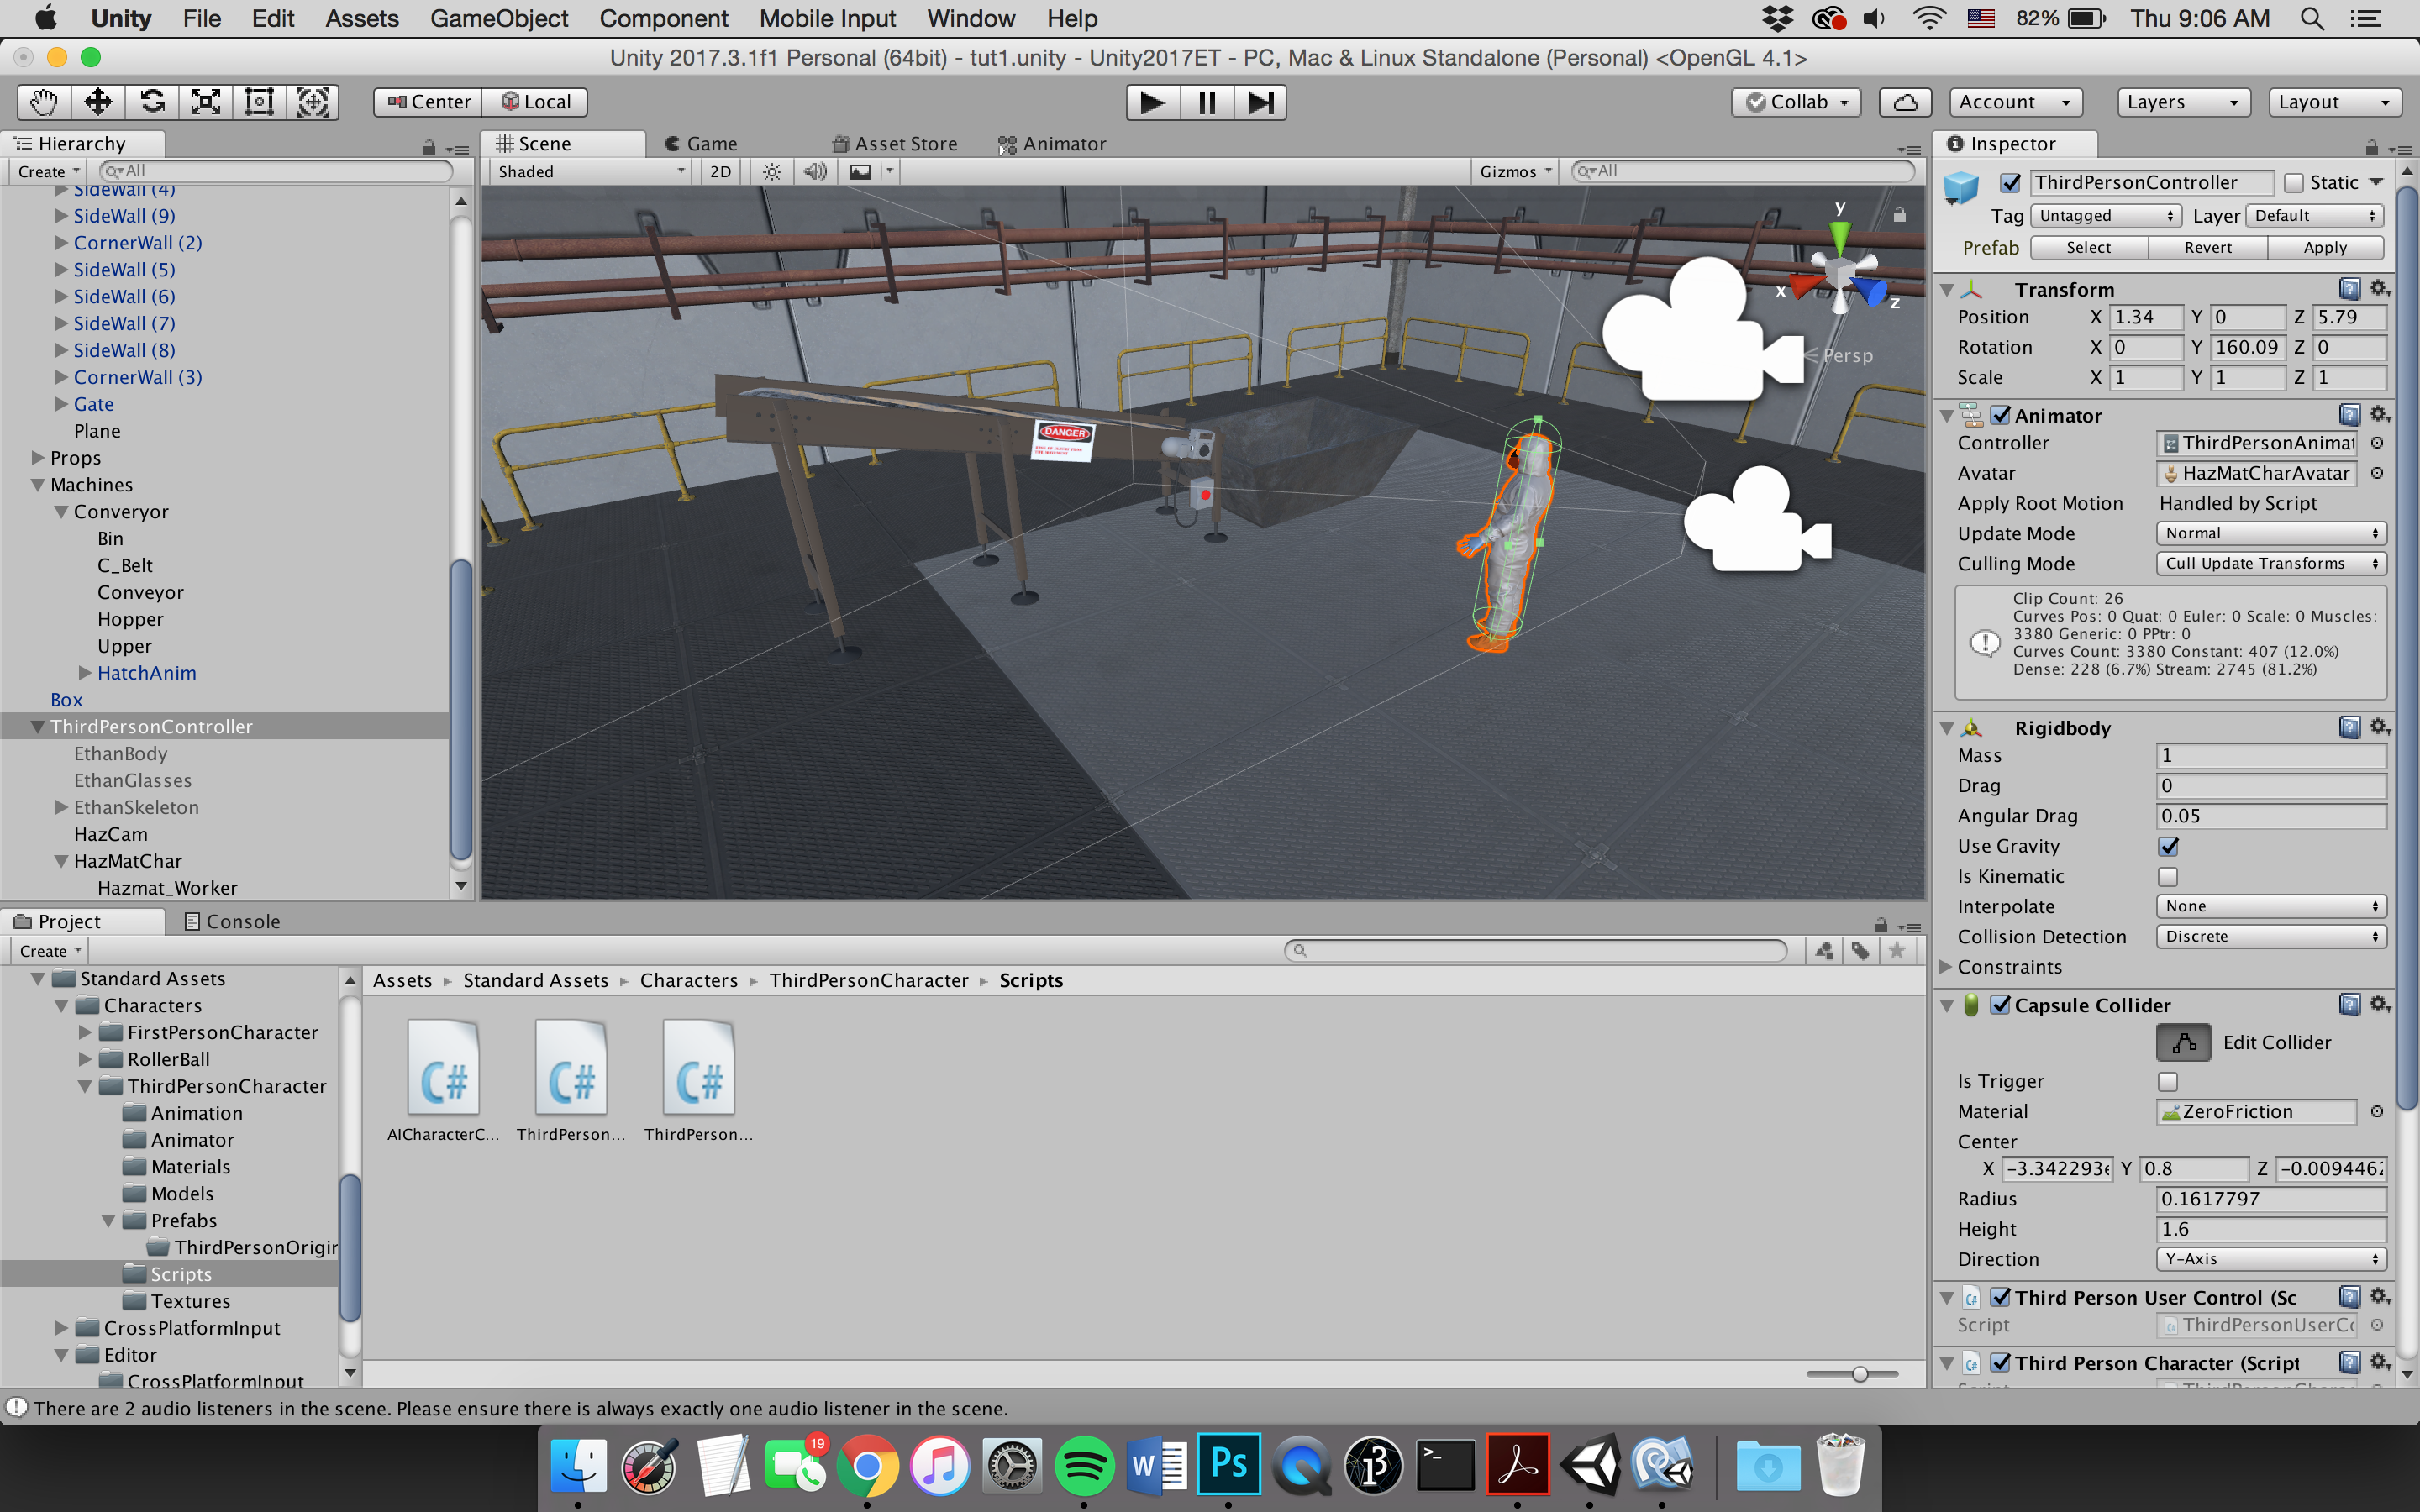Open the Tag dropdown

(x=2106, y=216)
